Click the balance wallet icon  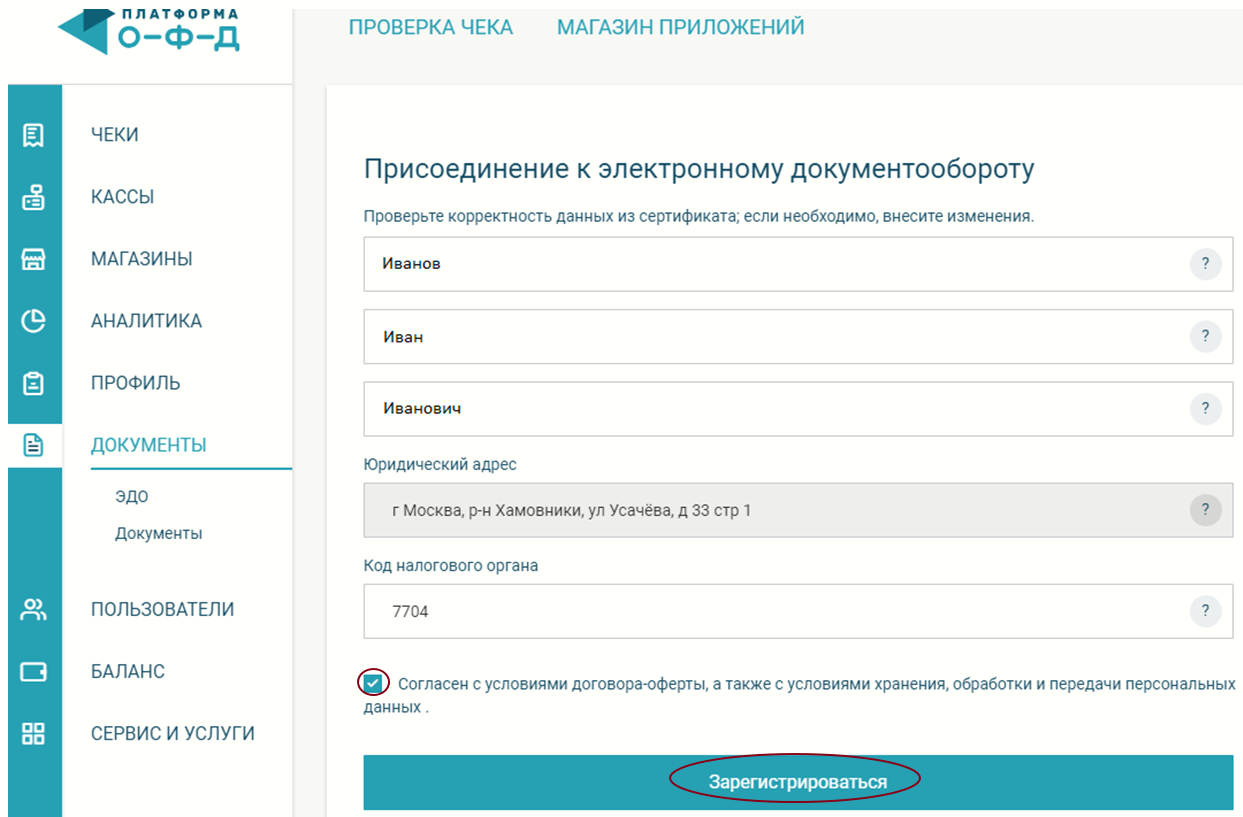click(x=34, y=672)
